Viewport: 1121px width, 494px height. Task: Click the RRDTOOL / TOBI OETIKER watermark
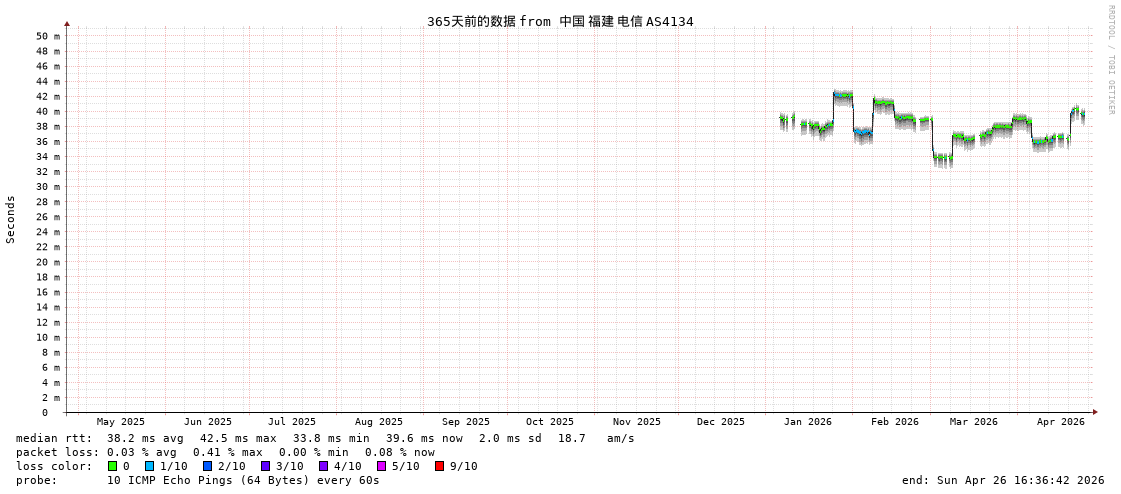click(1110, 60)
